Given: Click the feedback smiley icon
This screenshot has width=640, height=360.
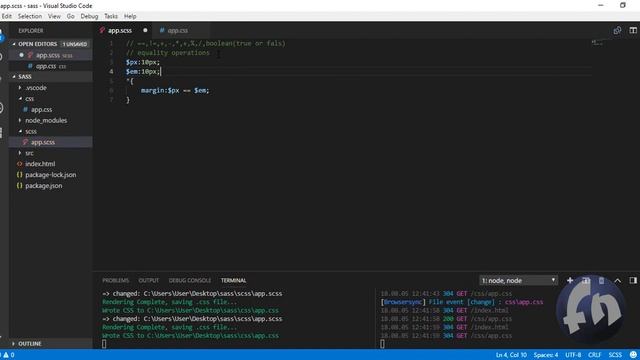Looking at the screenshot, I should [633, 355].
